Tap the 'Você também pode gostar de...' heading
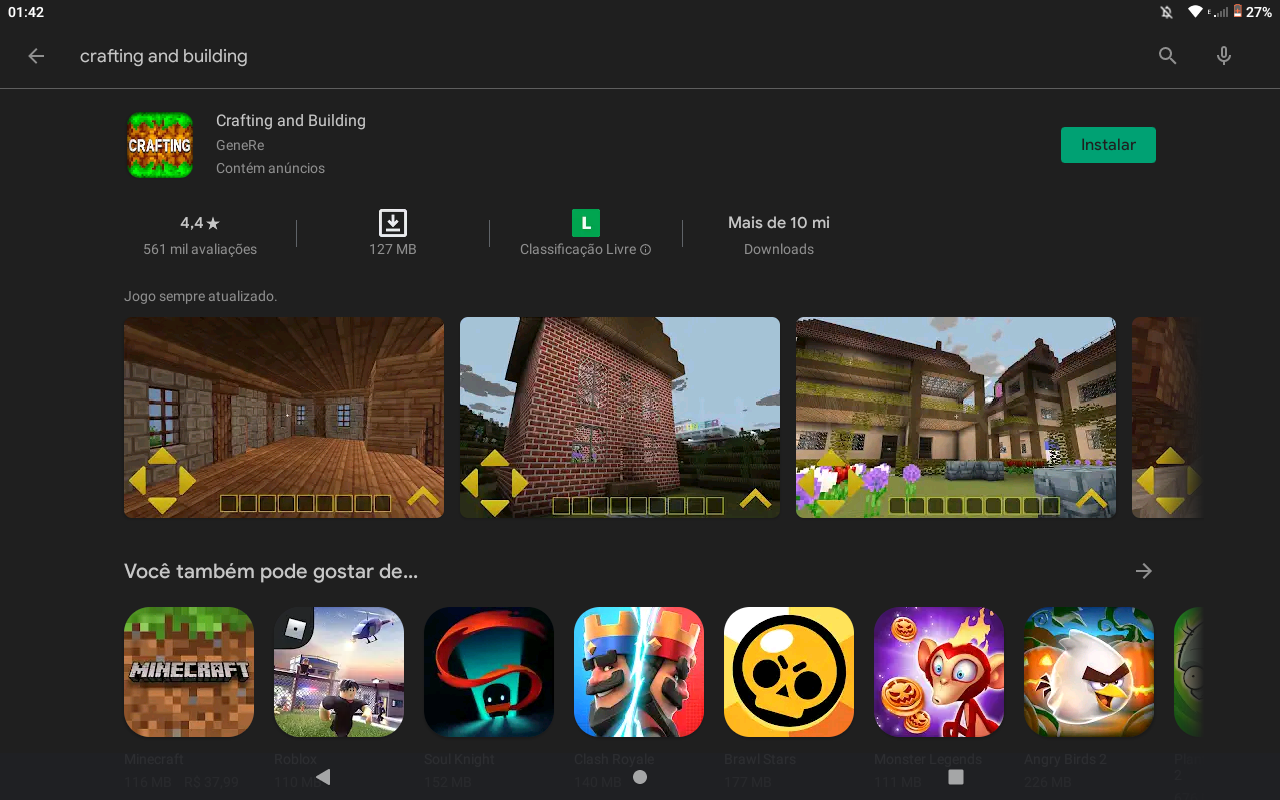 tap(271, 572)
